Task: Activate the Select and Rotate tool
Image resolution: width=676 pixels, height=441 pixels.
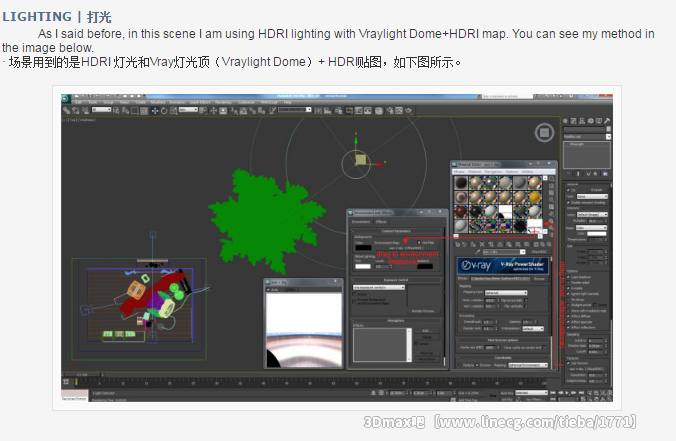Action: 164,110
